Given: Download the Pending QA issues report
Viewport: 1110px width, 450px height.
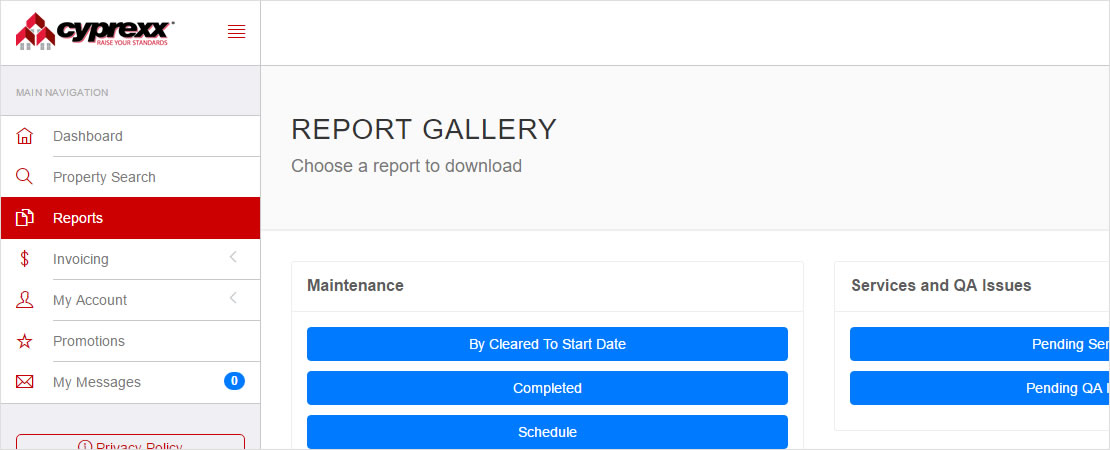Looking at the screenshot, I should pyautogui.click(x=980, y=388).
